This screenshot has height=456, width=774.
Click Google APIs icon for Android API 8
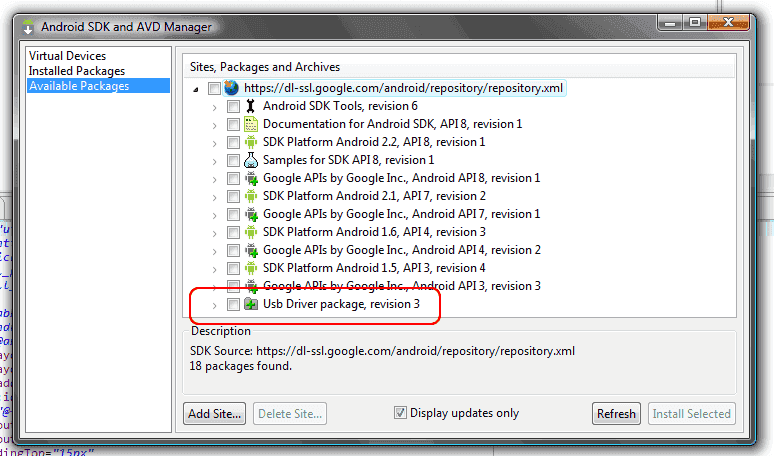251,178
